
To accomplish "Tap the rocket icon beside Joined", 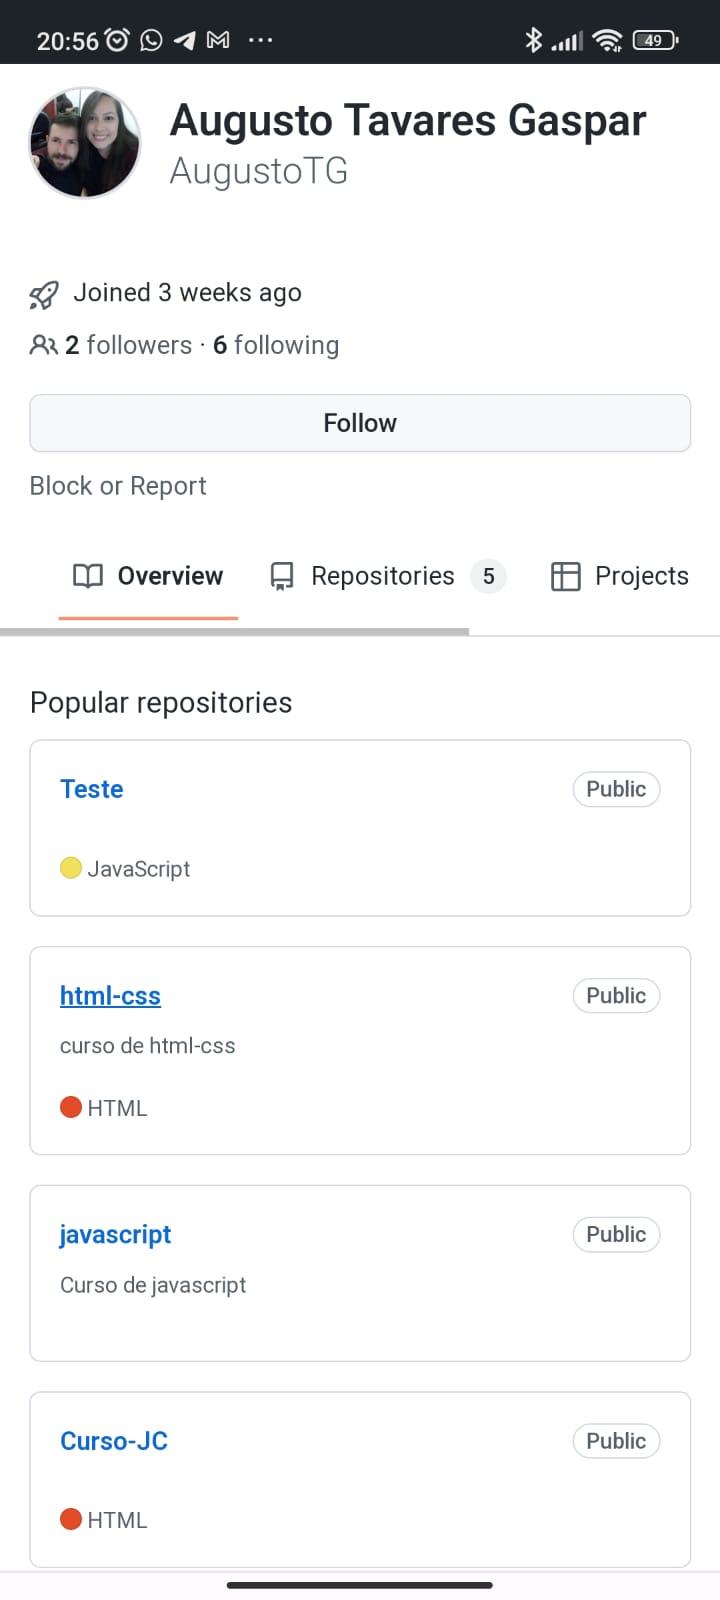I will [x=44, y=294].
